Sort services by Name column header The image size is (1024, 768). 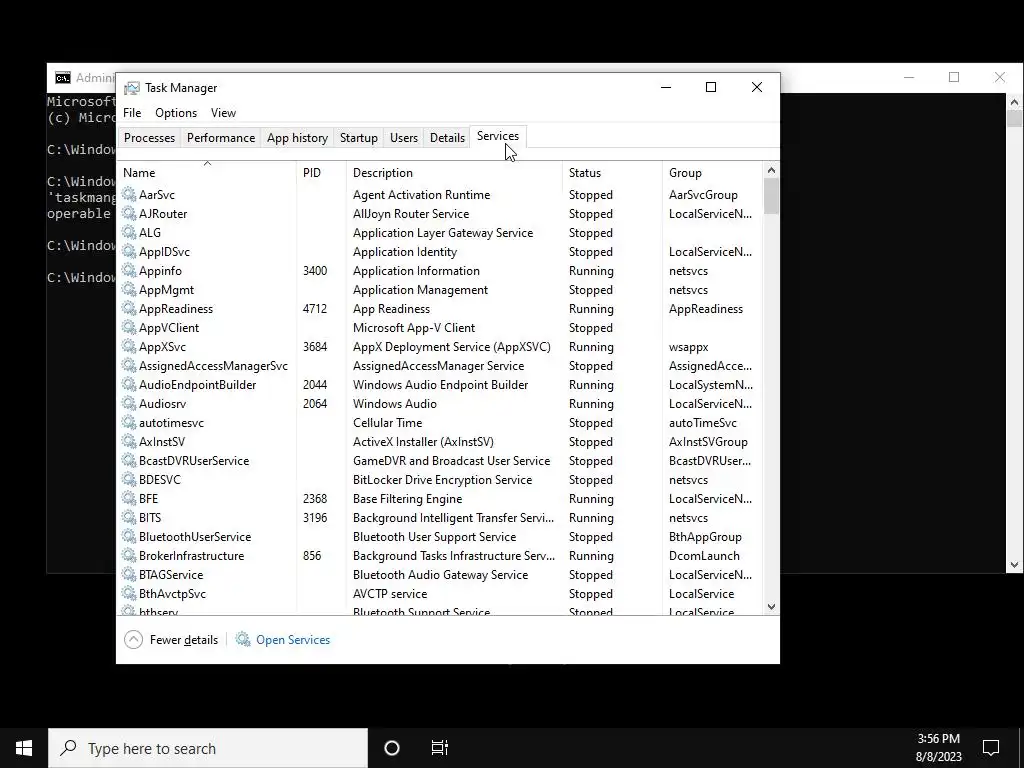click(207, 172)
